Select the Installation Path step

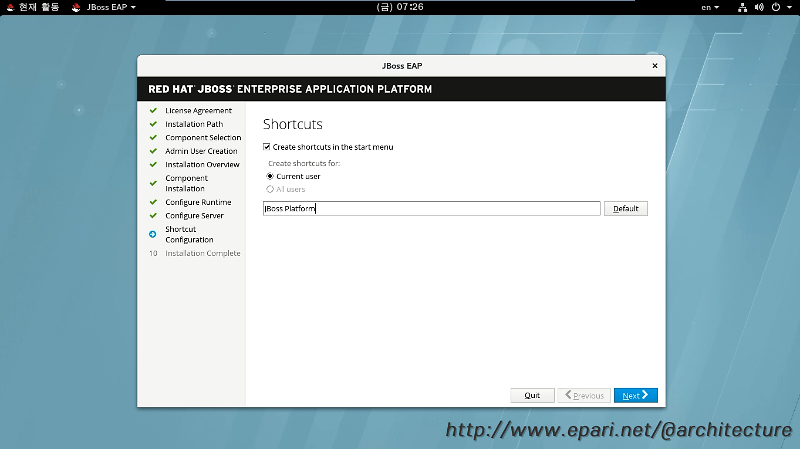point(194,124)
